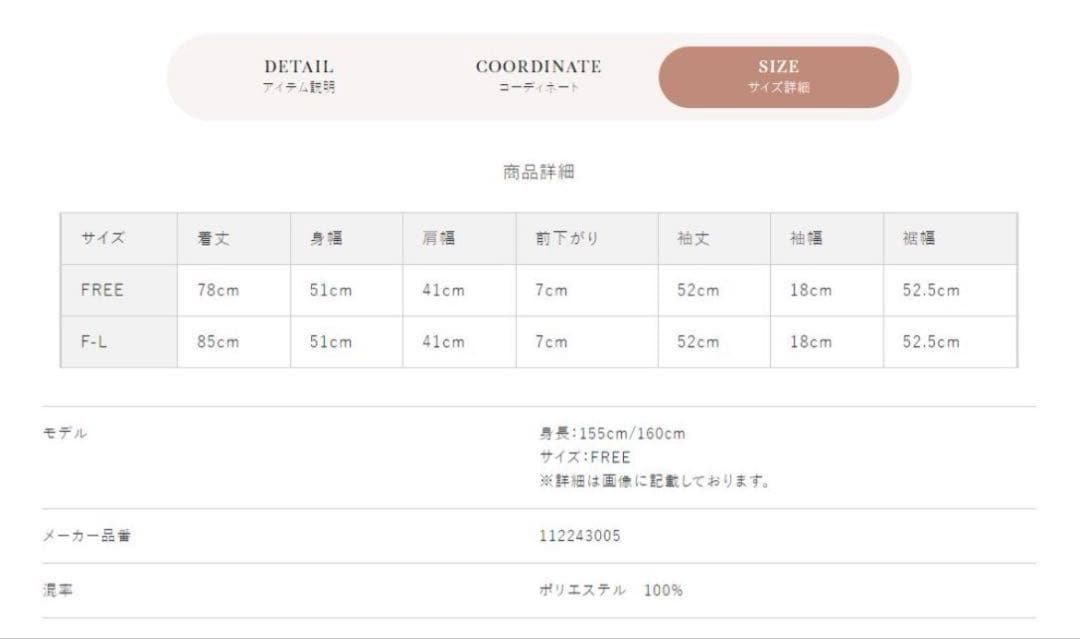Click the 袖丈 column header

click(693, 239)
